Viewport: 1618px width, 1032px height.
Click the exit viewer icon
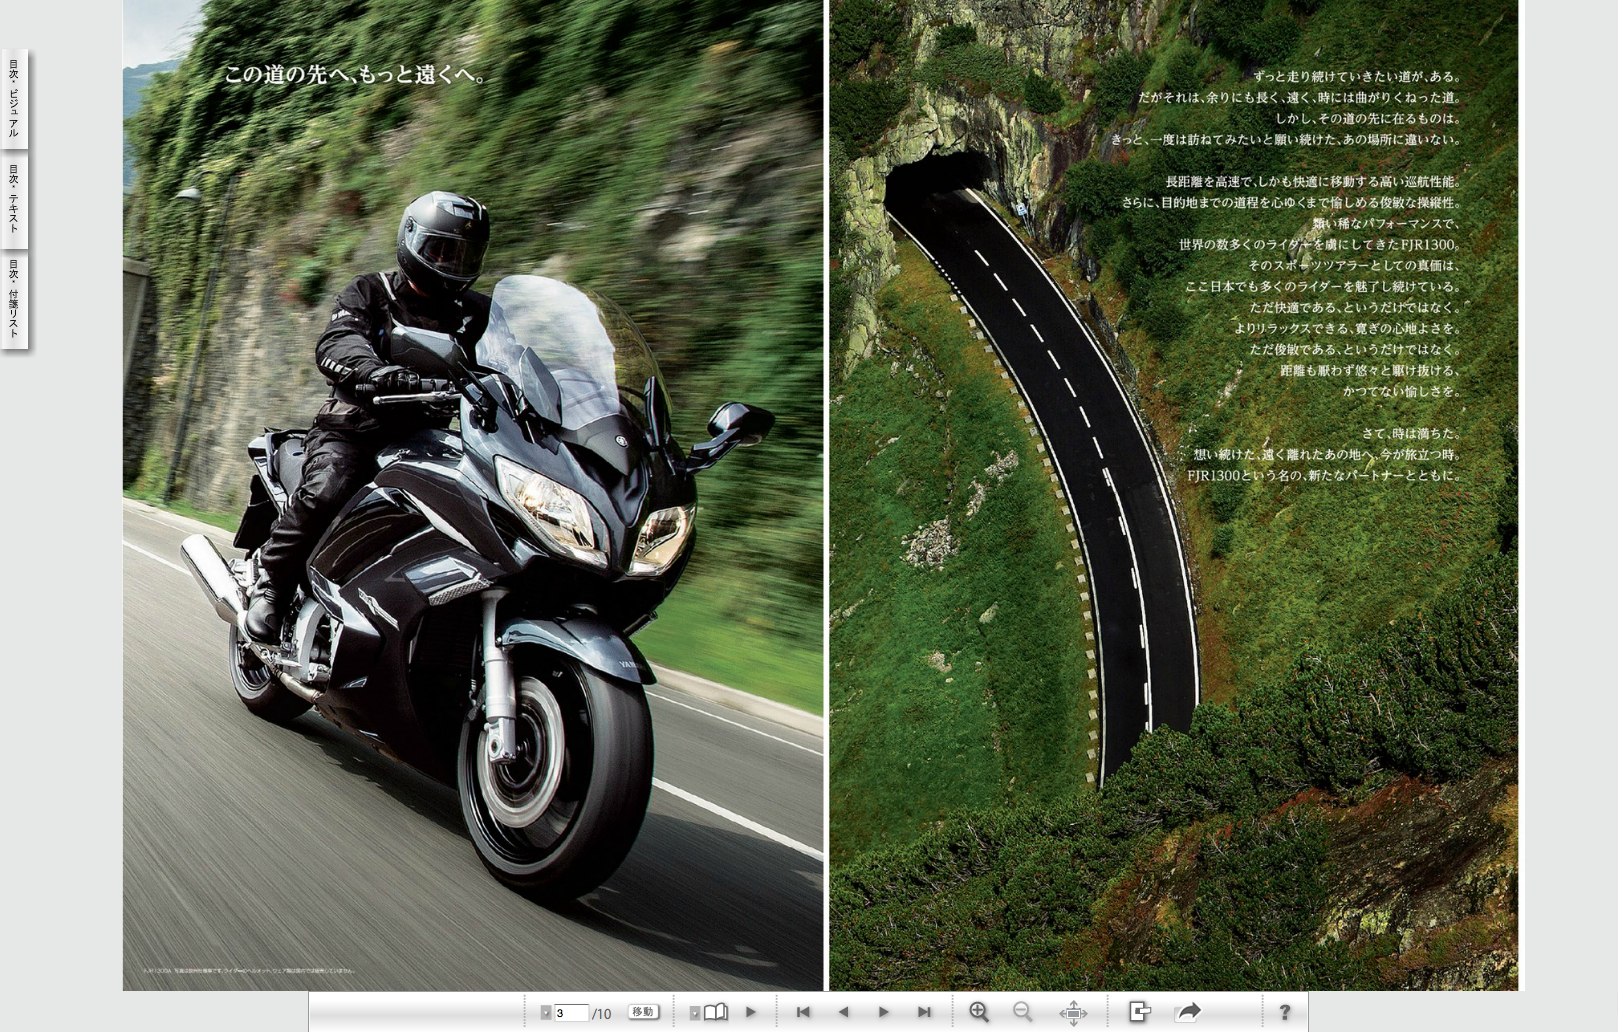1139,1012
